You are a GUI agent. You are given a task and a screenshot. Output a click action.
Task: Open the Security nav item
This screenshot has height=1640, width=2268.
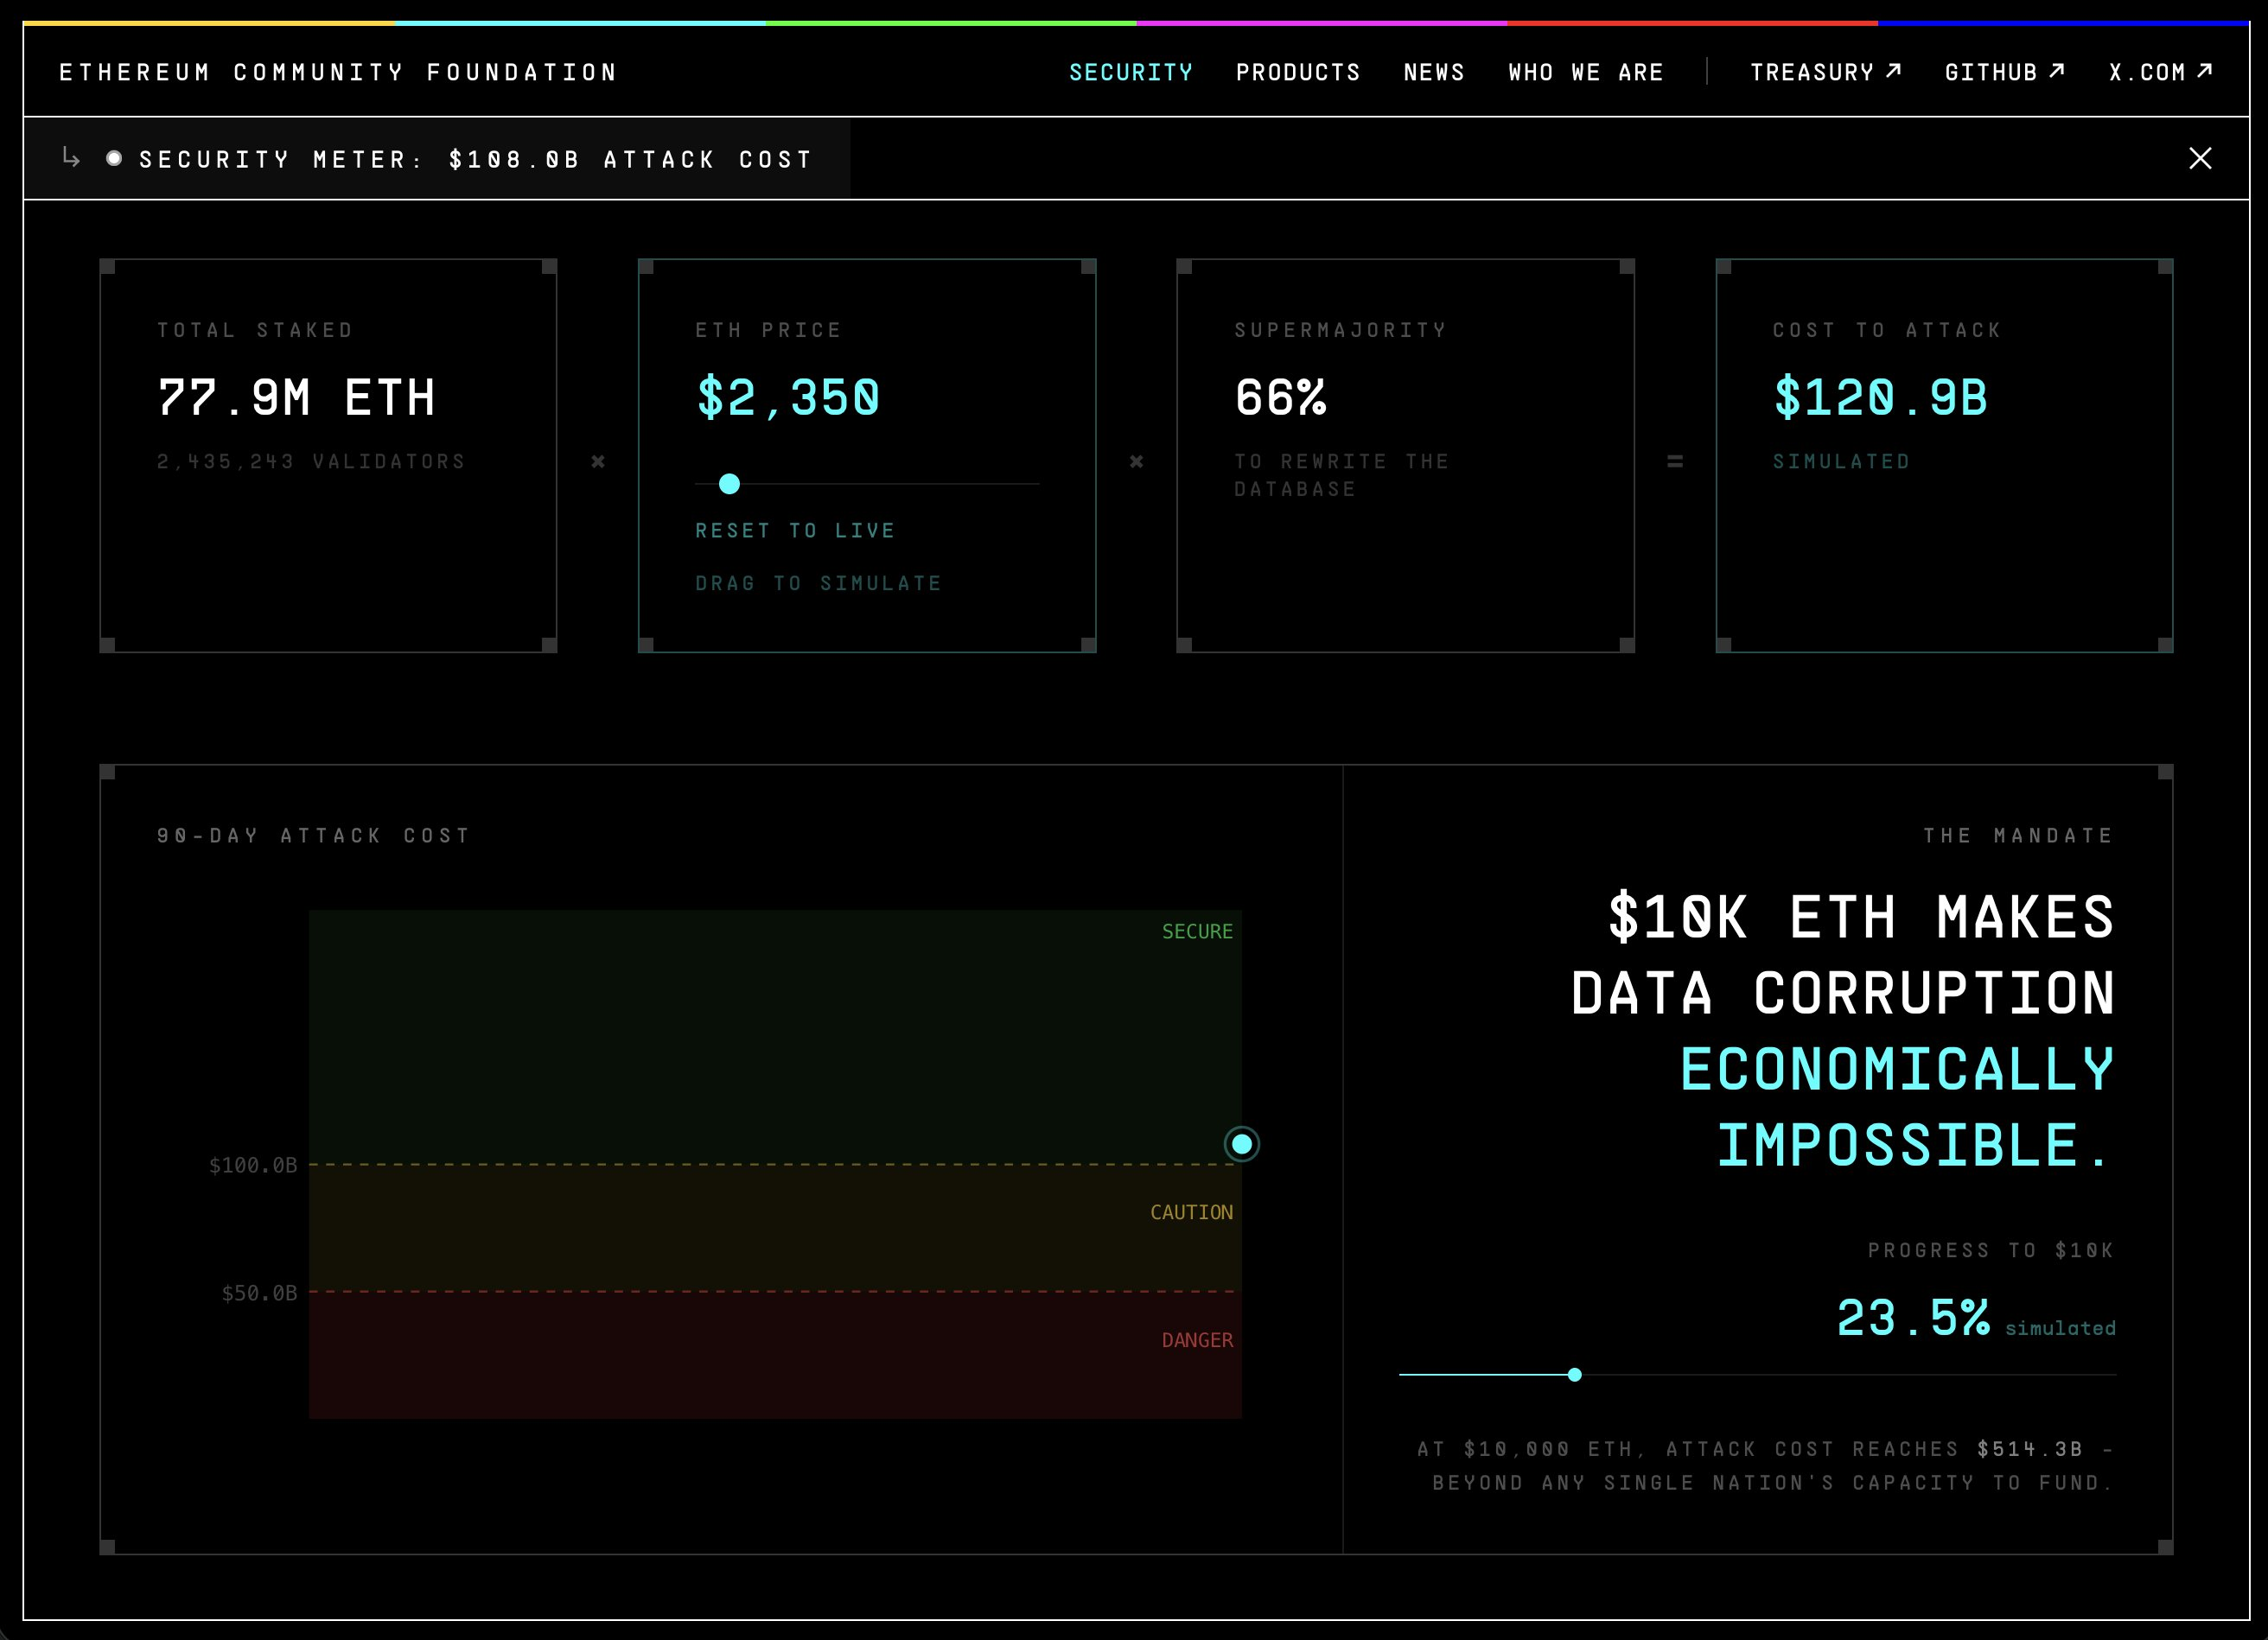(1131, 72)
